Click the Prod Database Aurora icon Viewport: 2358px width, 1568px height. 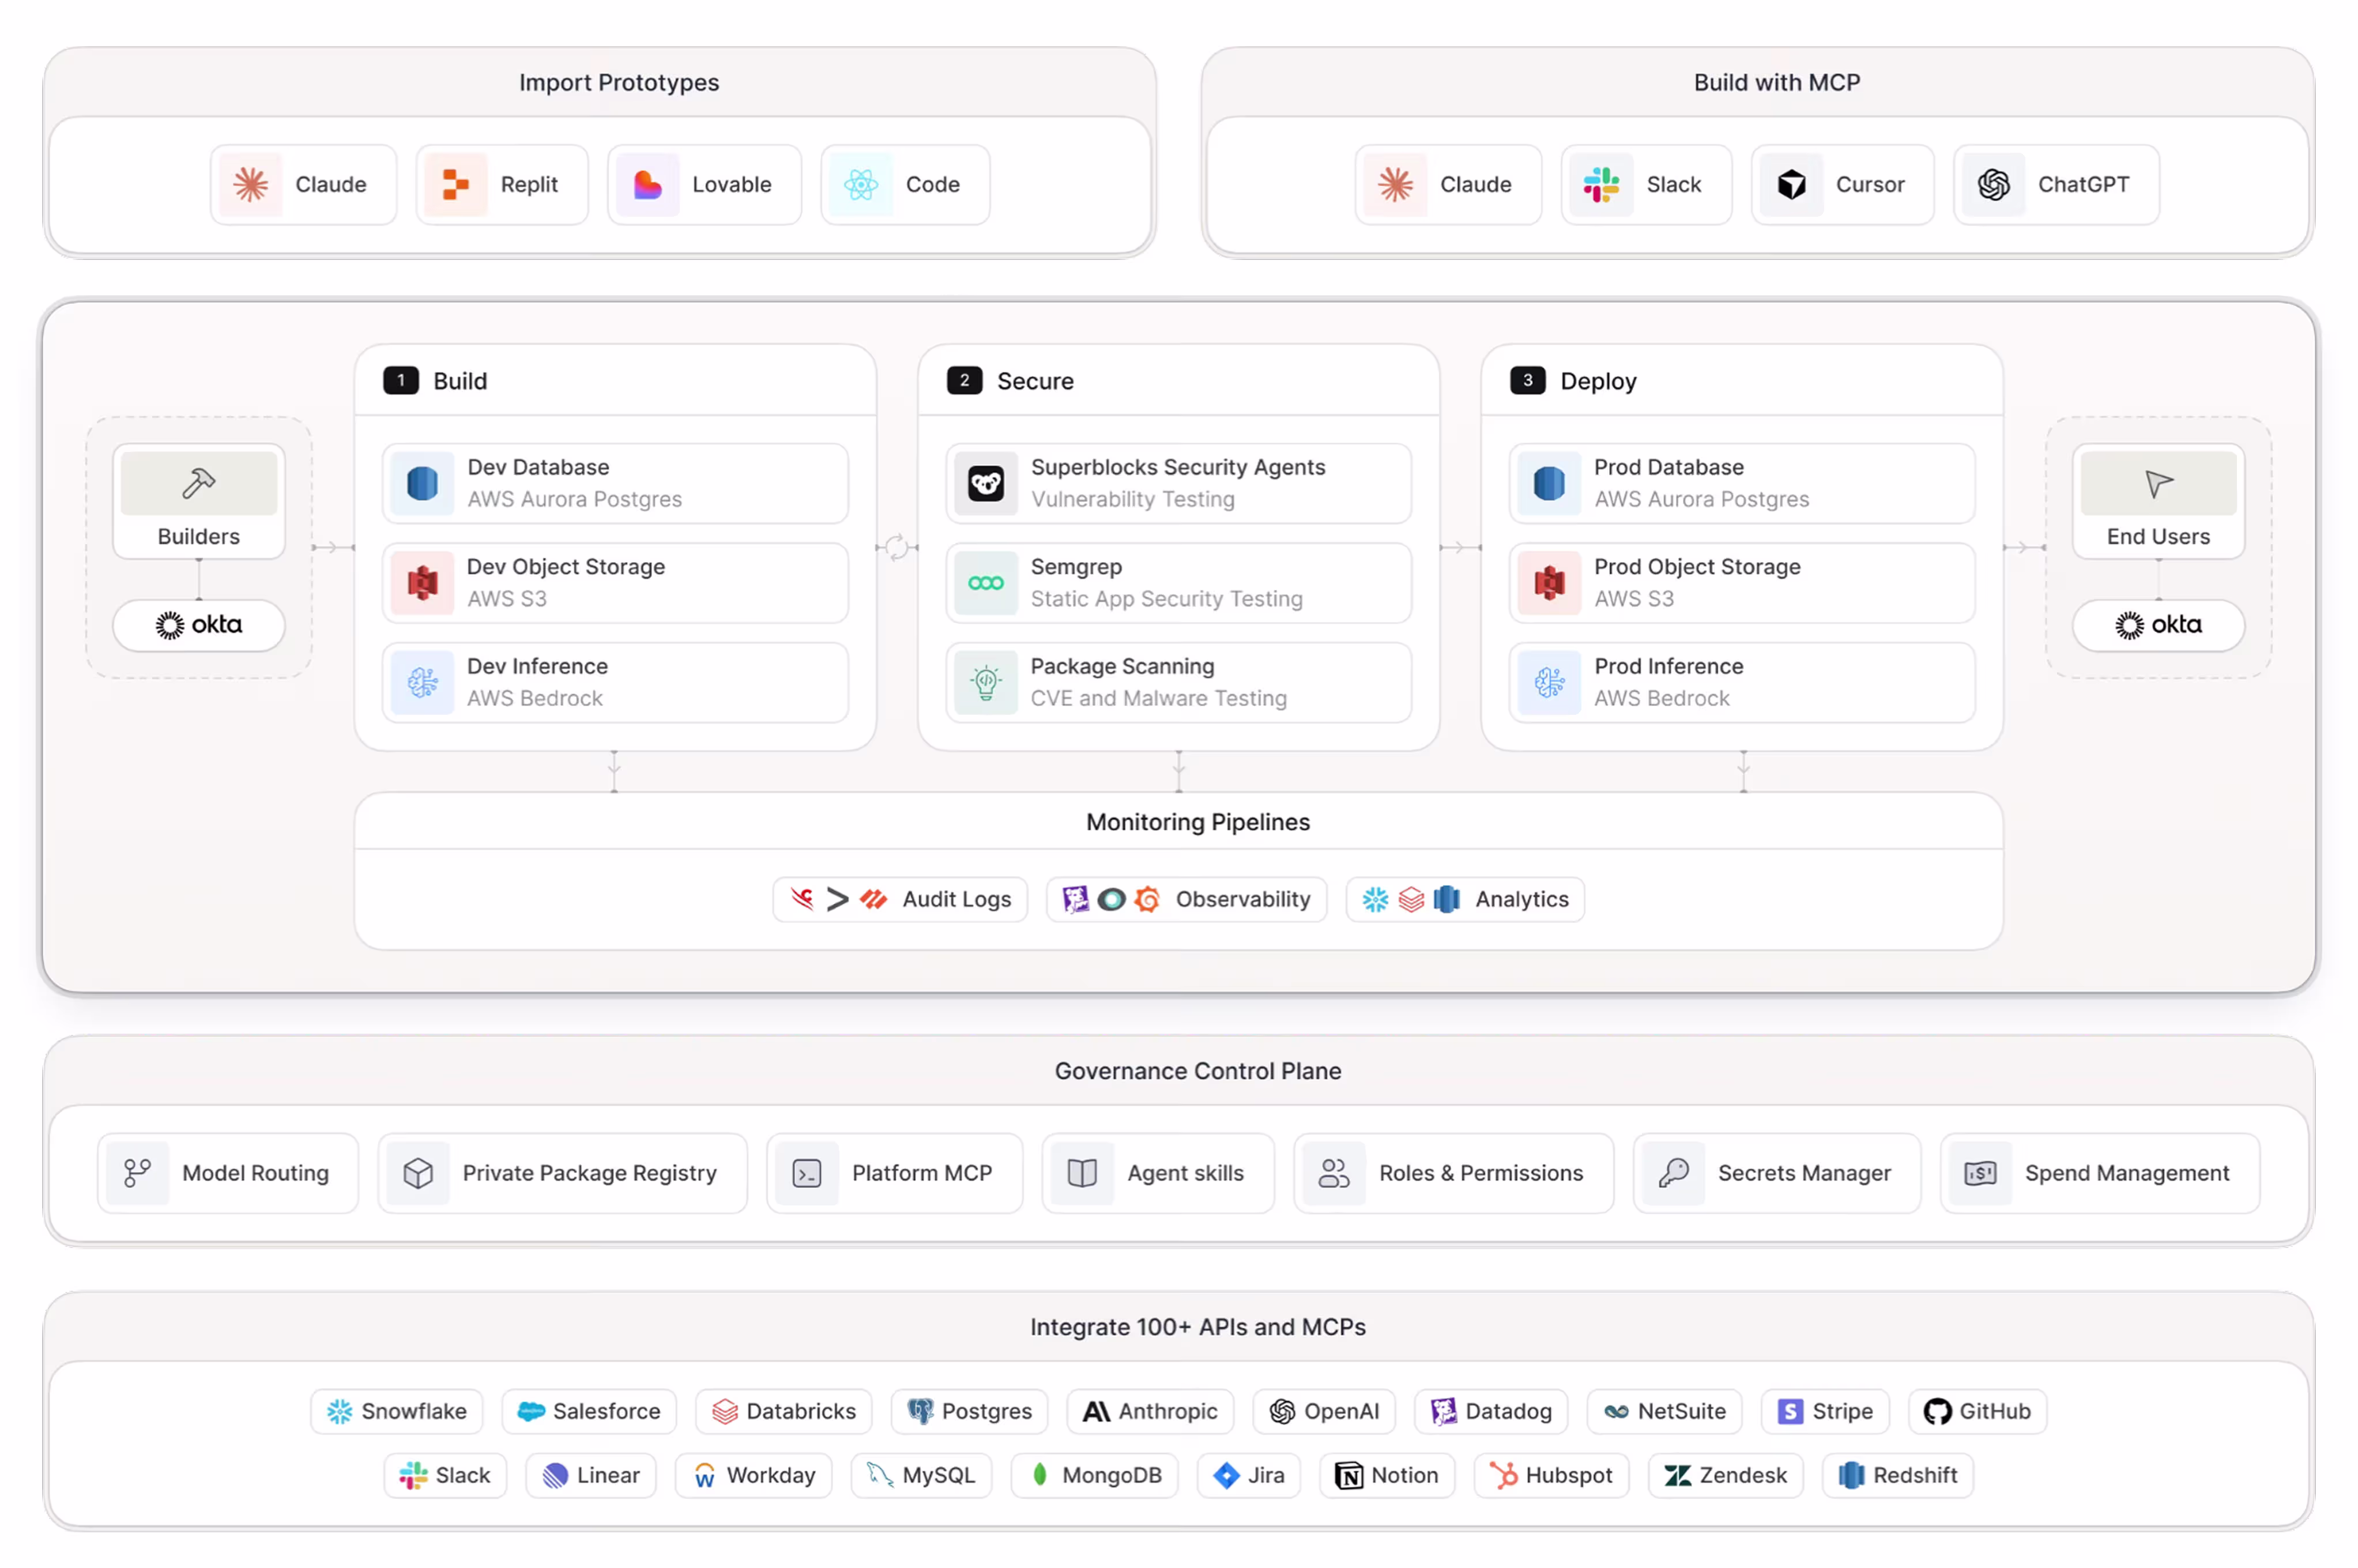click(1549, 483)
